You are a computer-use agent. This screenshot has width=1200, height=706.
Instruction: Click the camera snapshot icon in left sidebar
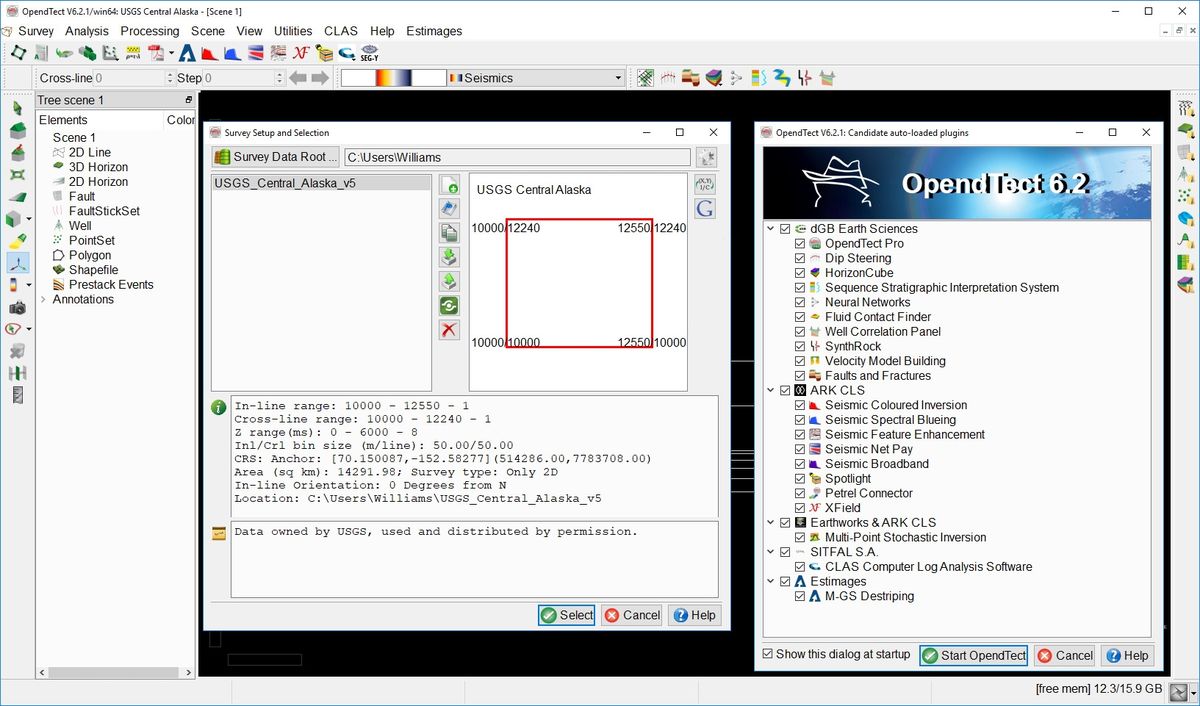click(17, 307)
